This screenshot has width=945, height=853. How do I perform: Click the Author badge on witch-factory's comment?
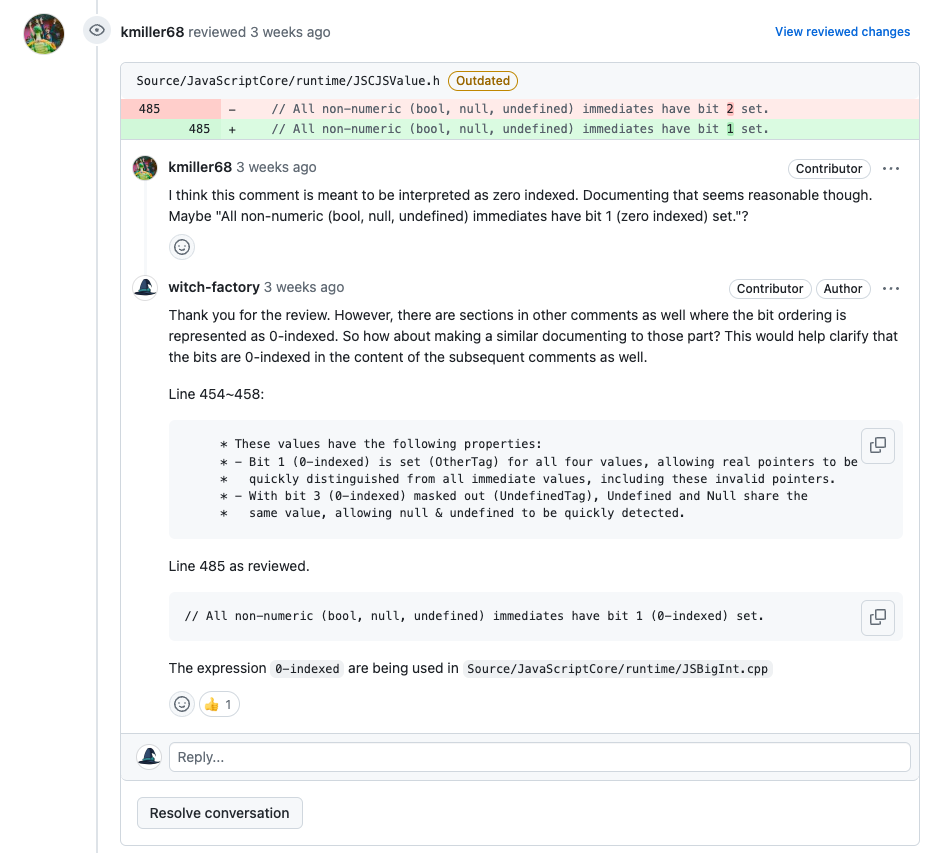[842, 289]
